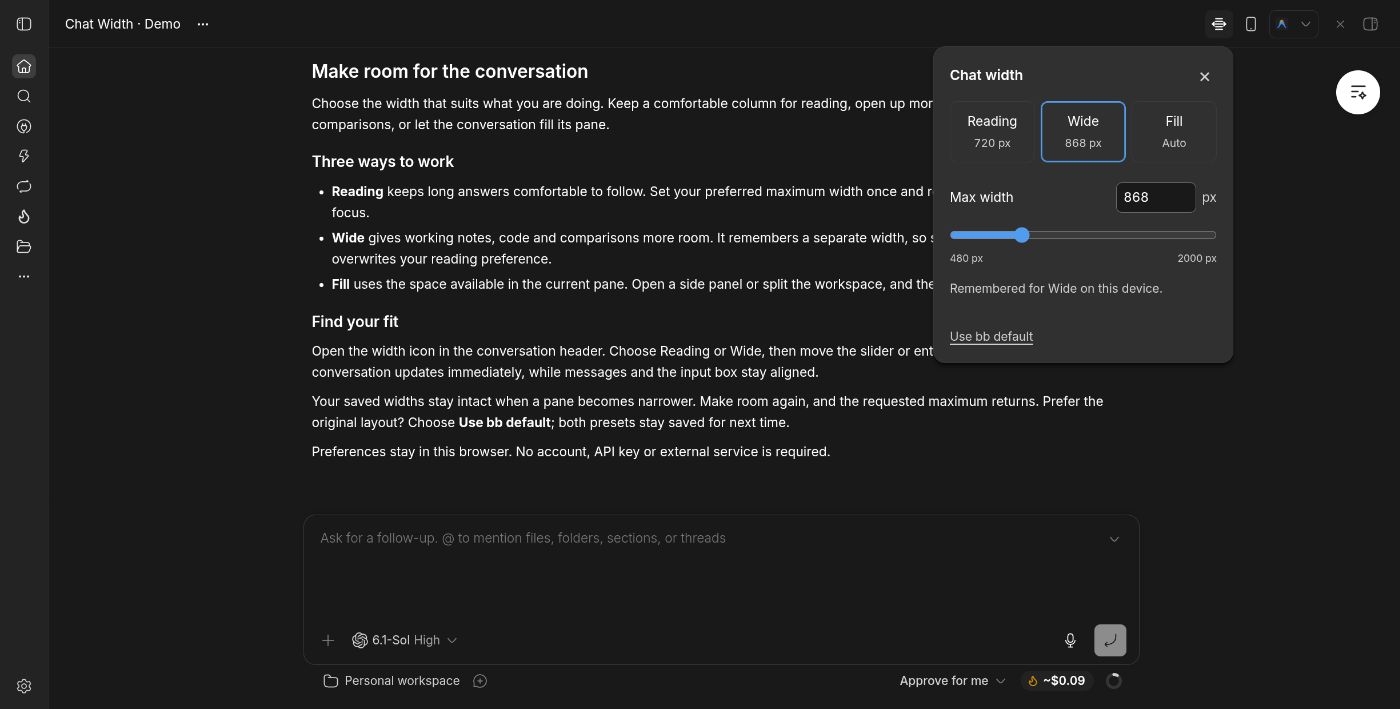The width and height of the screenshot is (1400, 709).
Task: Toggle the left sidebar panel icon
Action: point(24,24)
